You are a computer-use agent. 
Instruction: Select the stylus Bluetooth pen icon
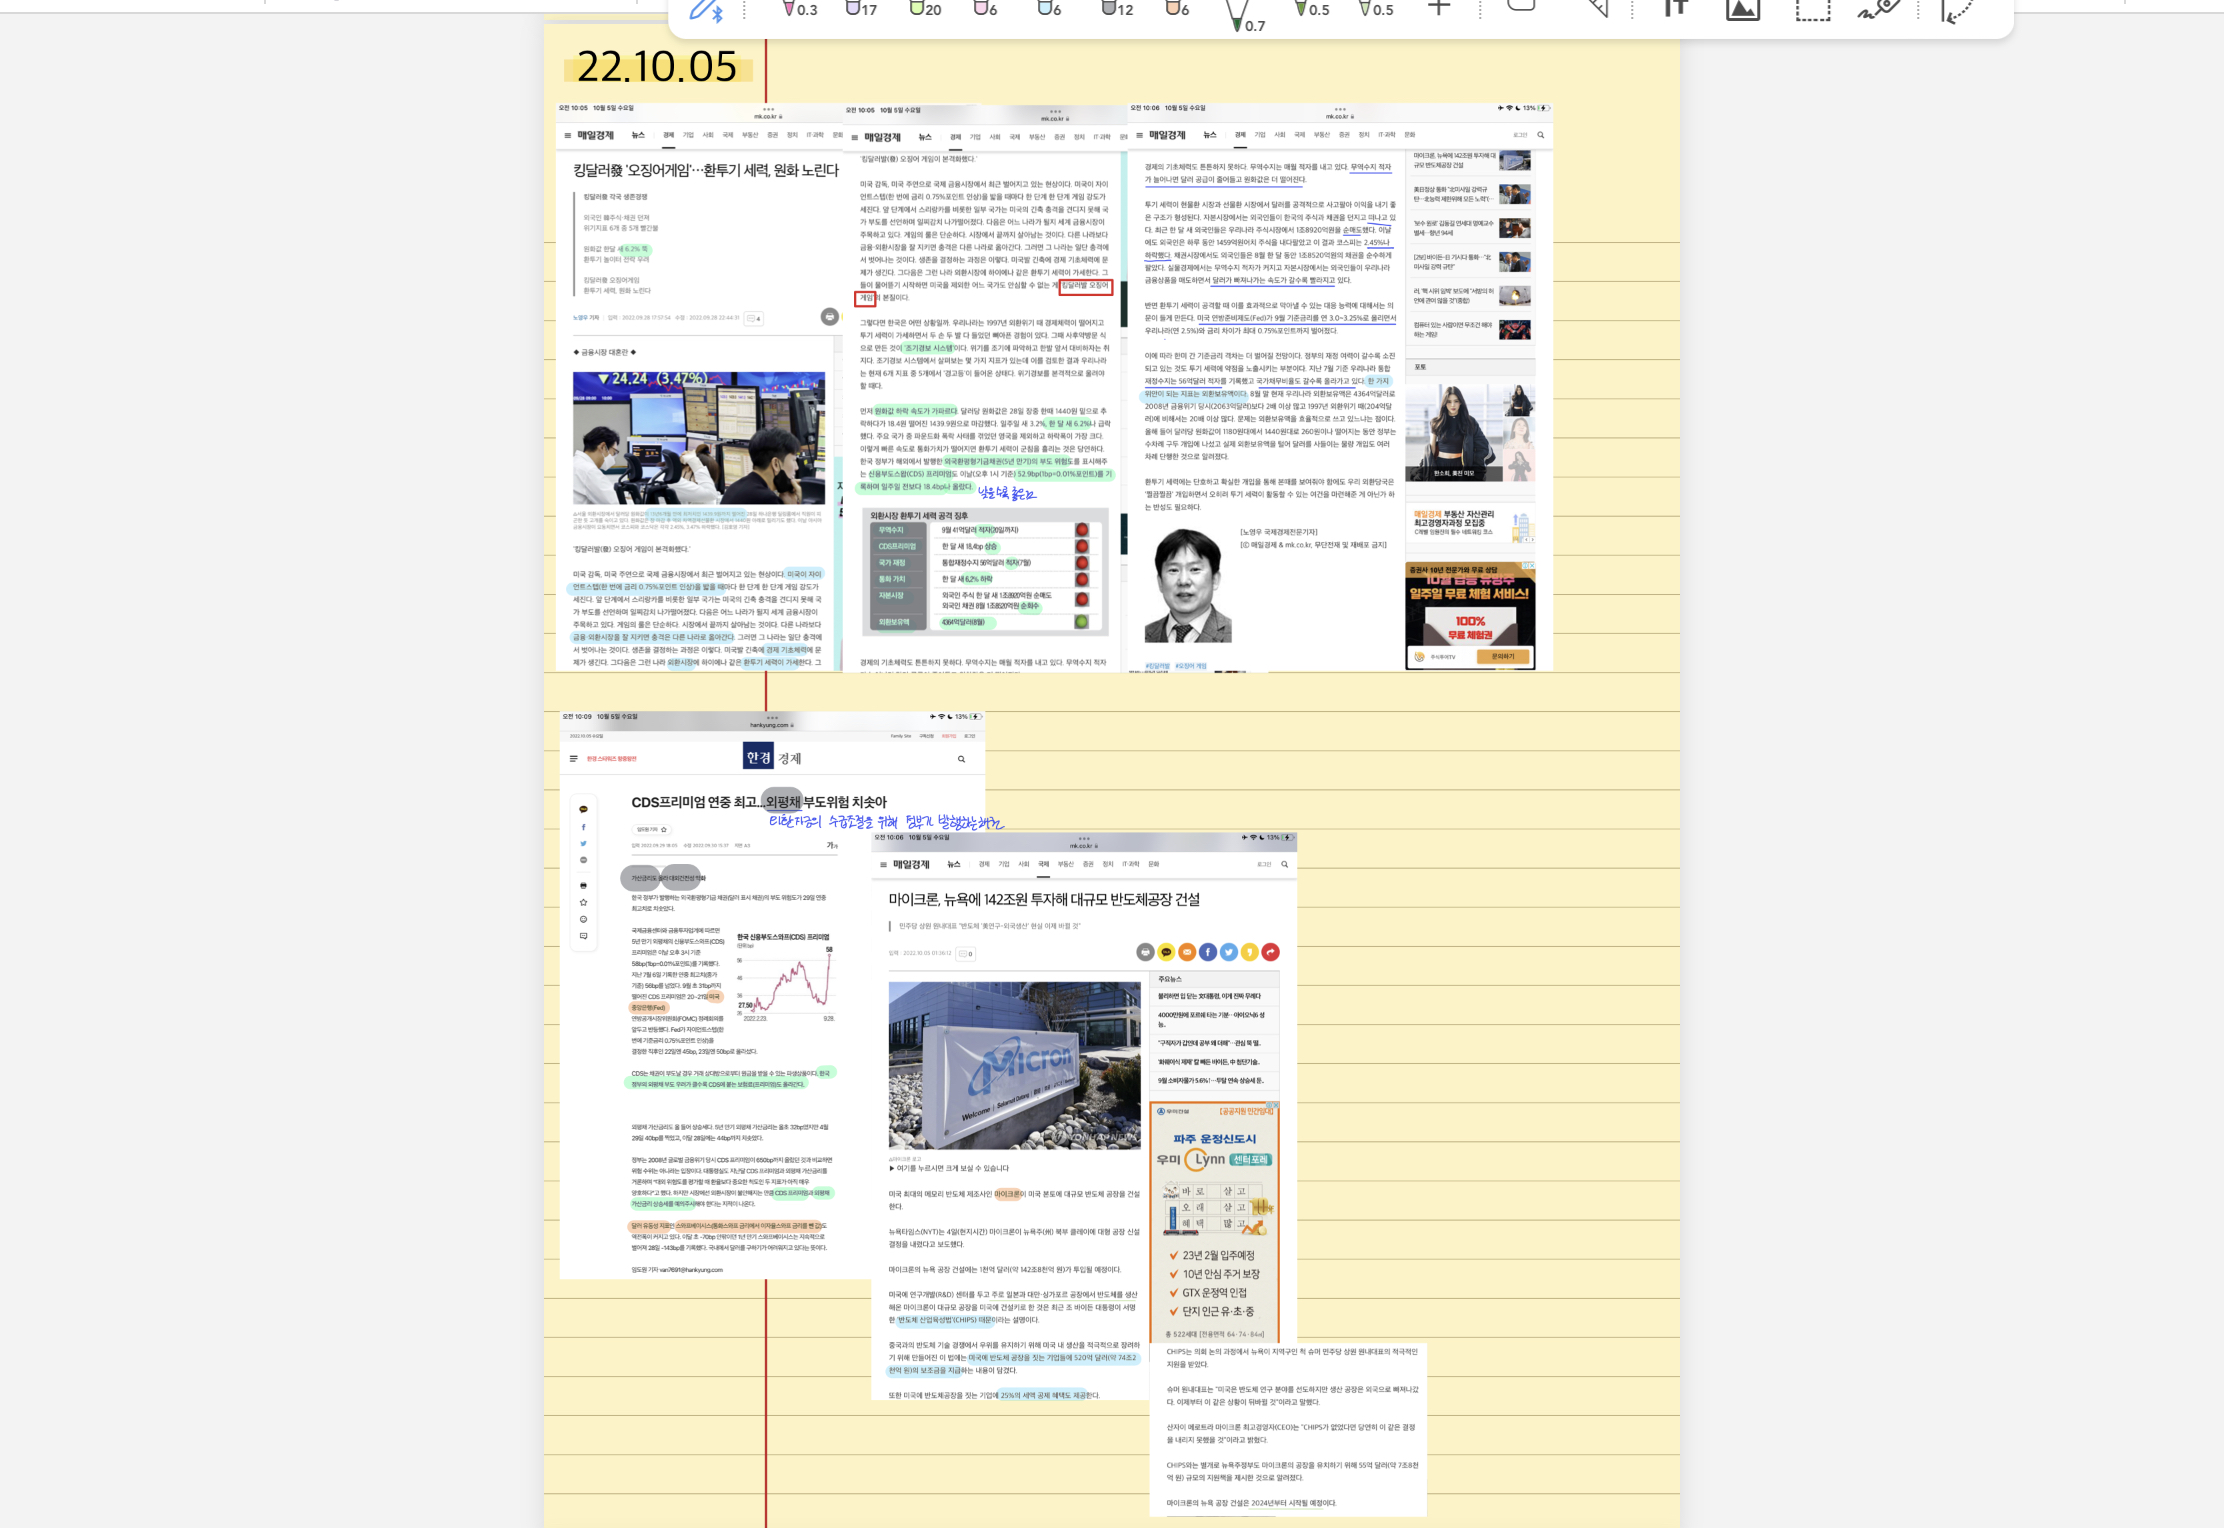click(x=705, y=11)
